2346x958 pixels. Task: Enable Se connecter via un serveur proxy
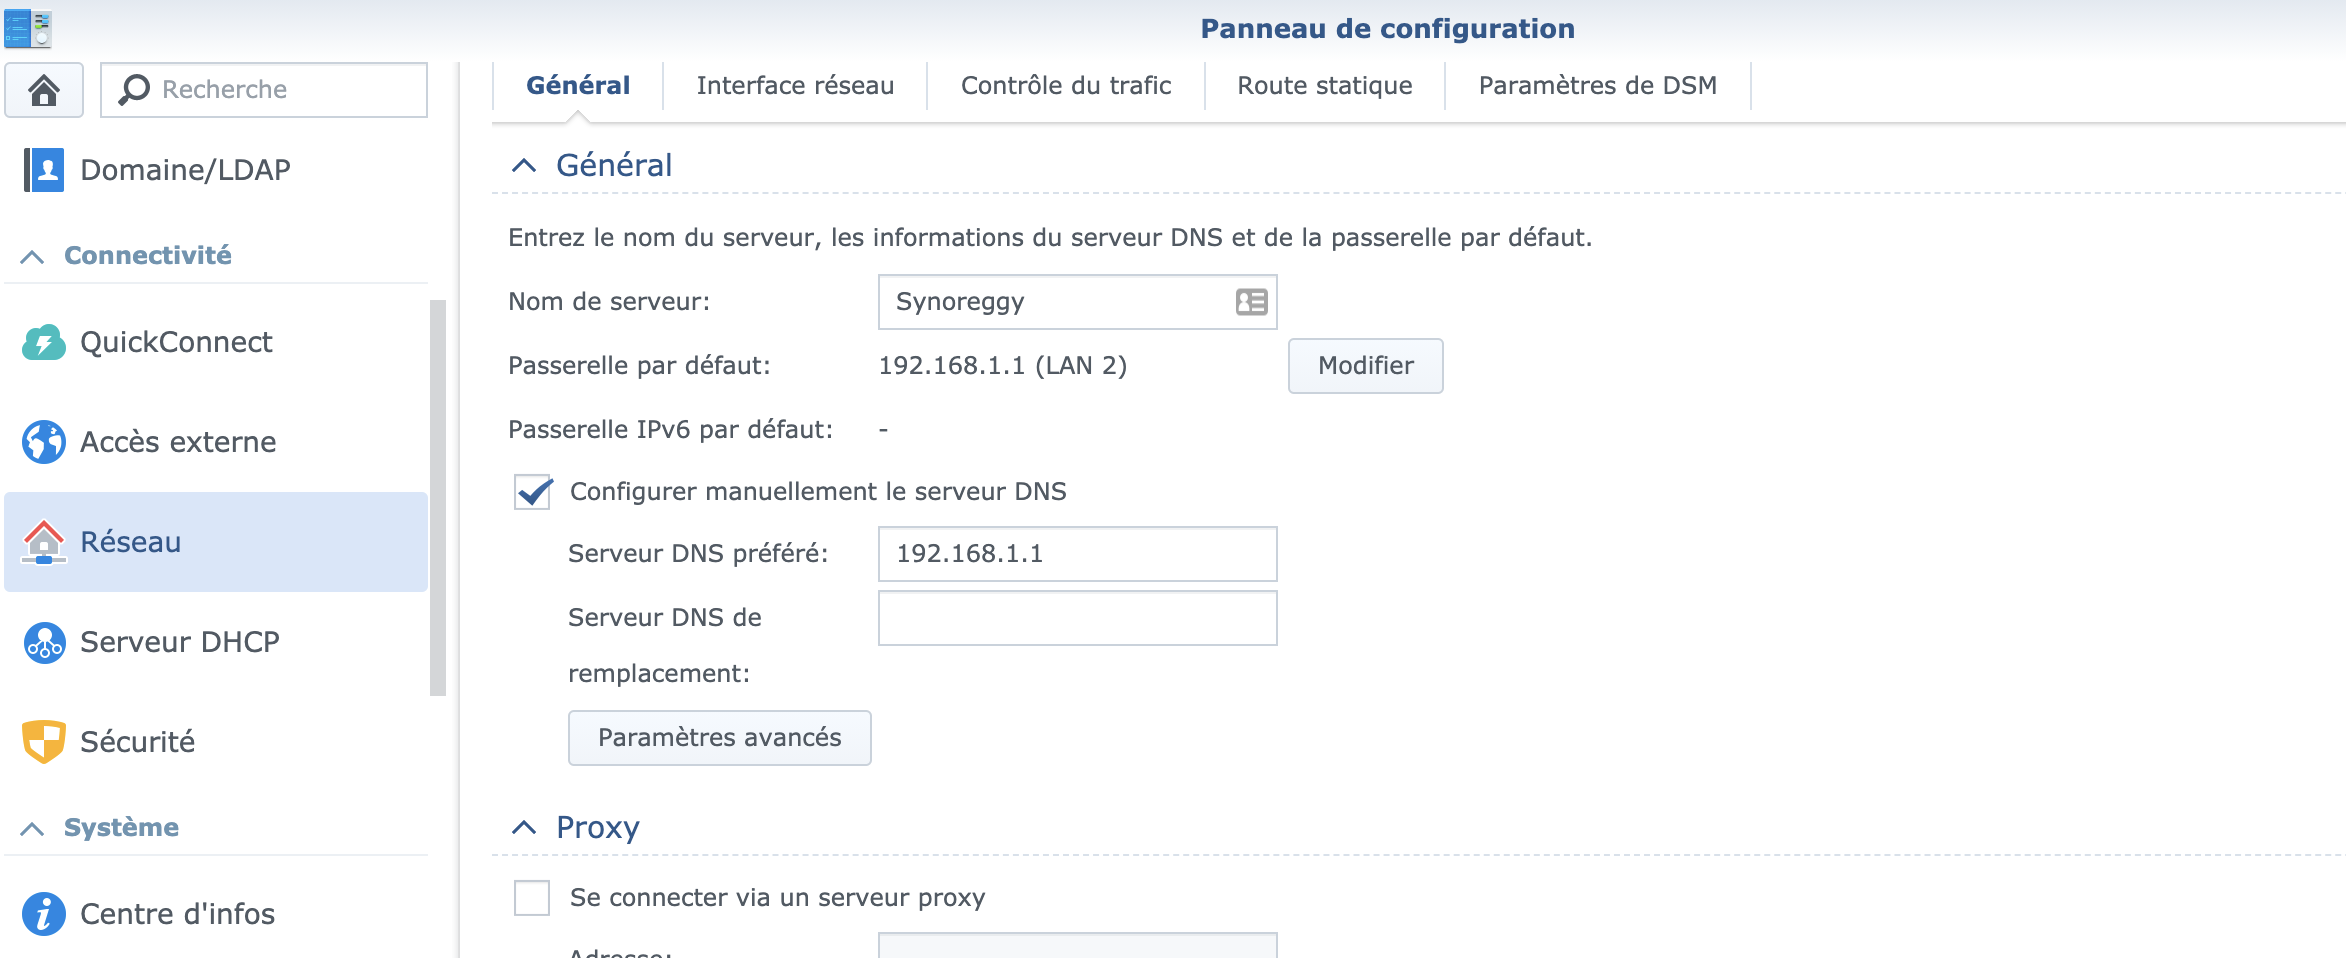click(532, 898)
